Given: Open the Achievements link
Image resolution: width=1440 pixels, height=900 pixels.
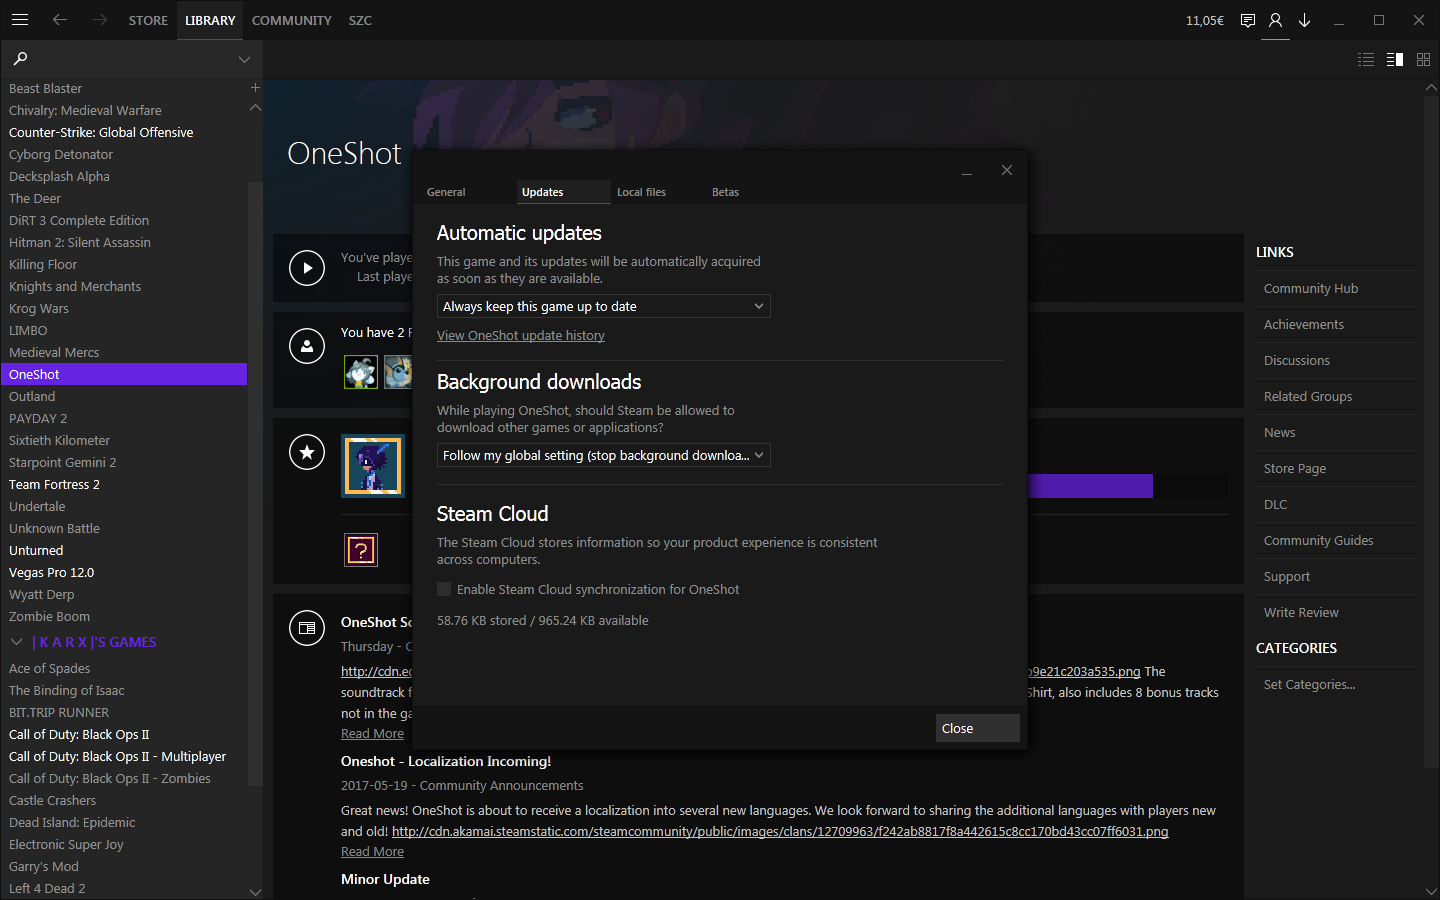Looking at the screenshot, I should pos(1304,324).
